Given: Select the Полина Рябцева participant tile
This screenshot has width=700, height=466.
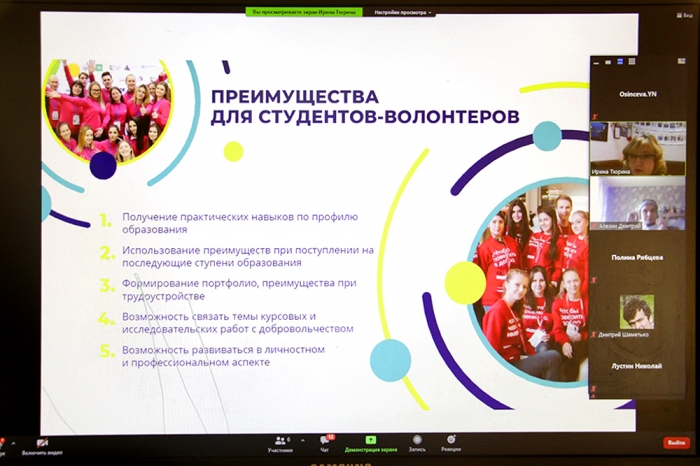Looking at the screenshot, I should click(637, 257).
